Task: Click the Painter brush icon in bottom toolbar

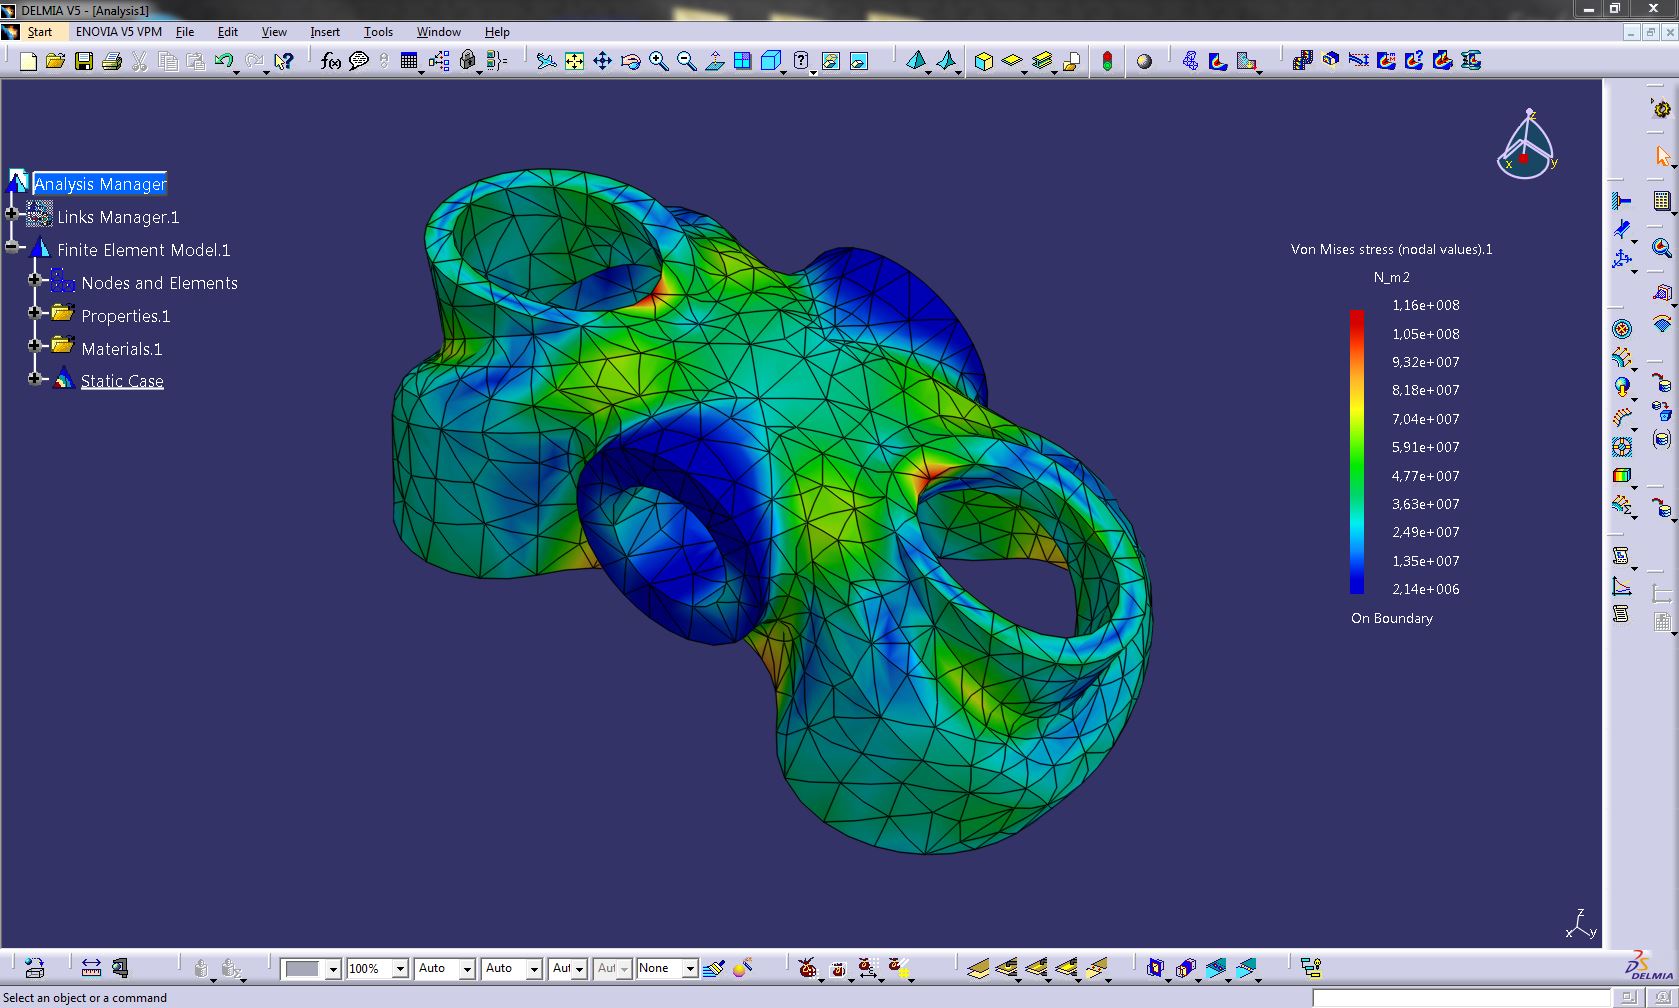Action: 713,968
